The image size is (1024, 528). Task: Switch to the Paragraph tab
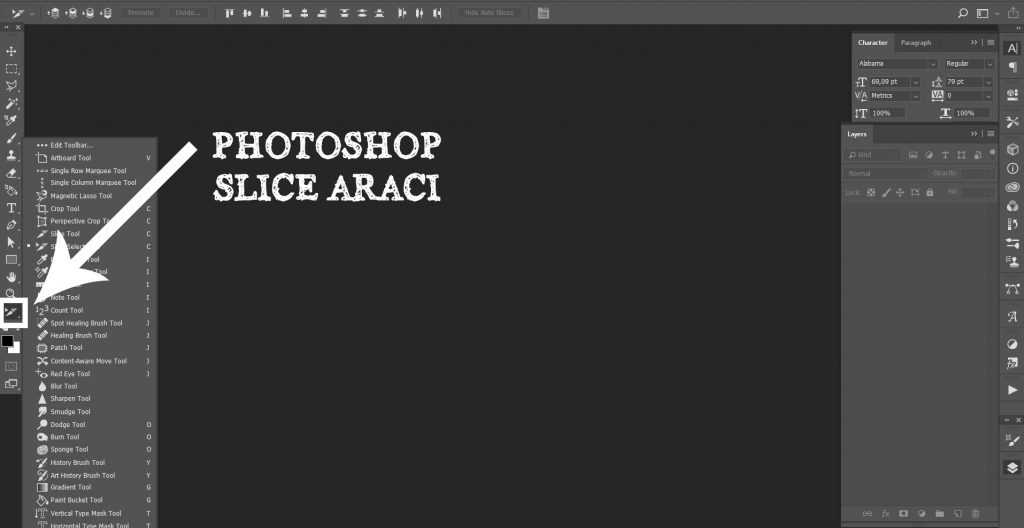click(916, 42)
